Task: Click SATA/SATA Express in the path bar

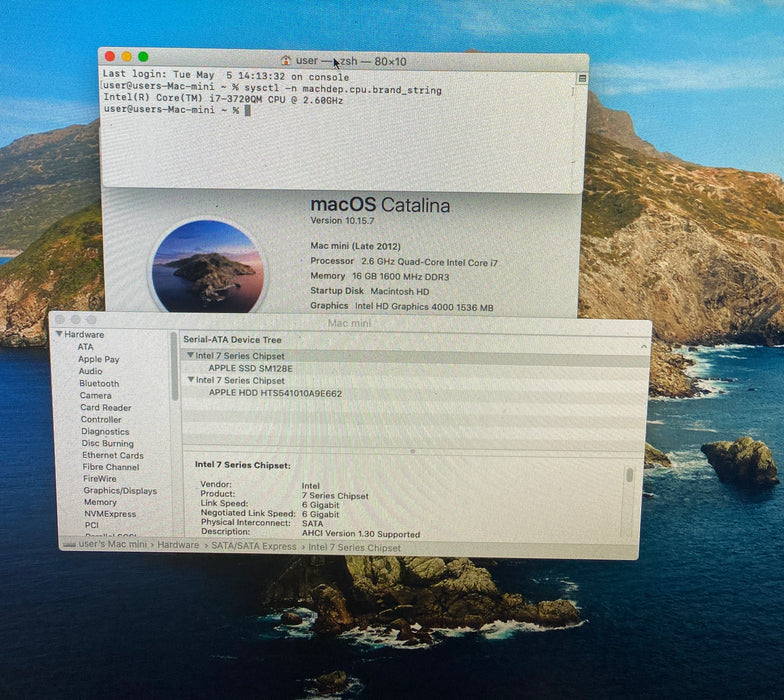Action: pyautogui.click(x=254, y=546)
